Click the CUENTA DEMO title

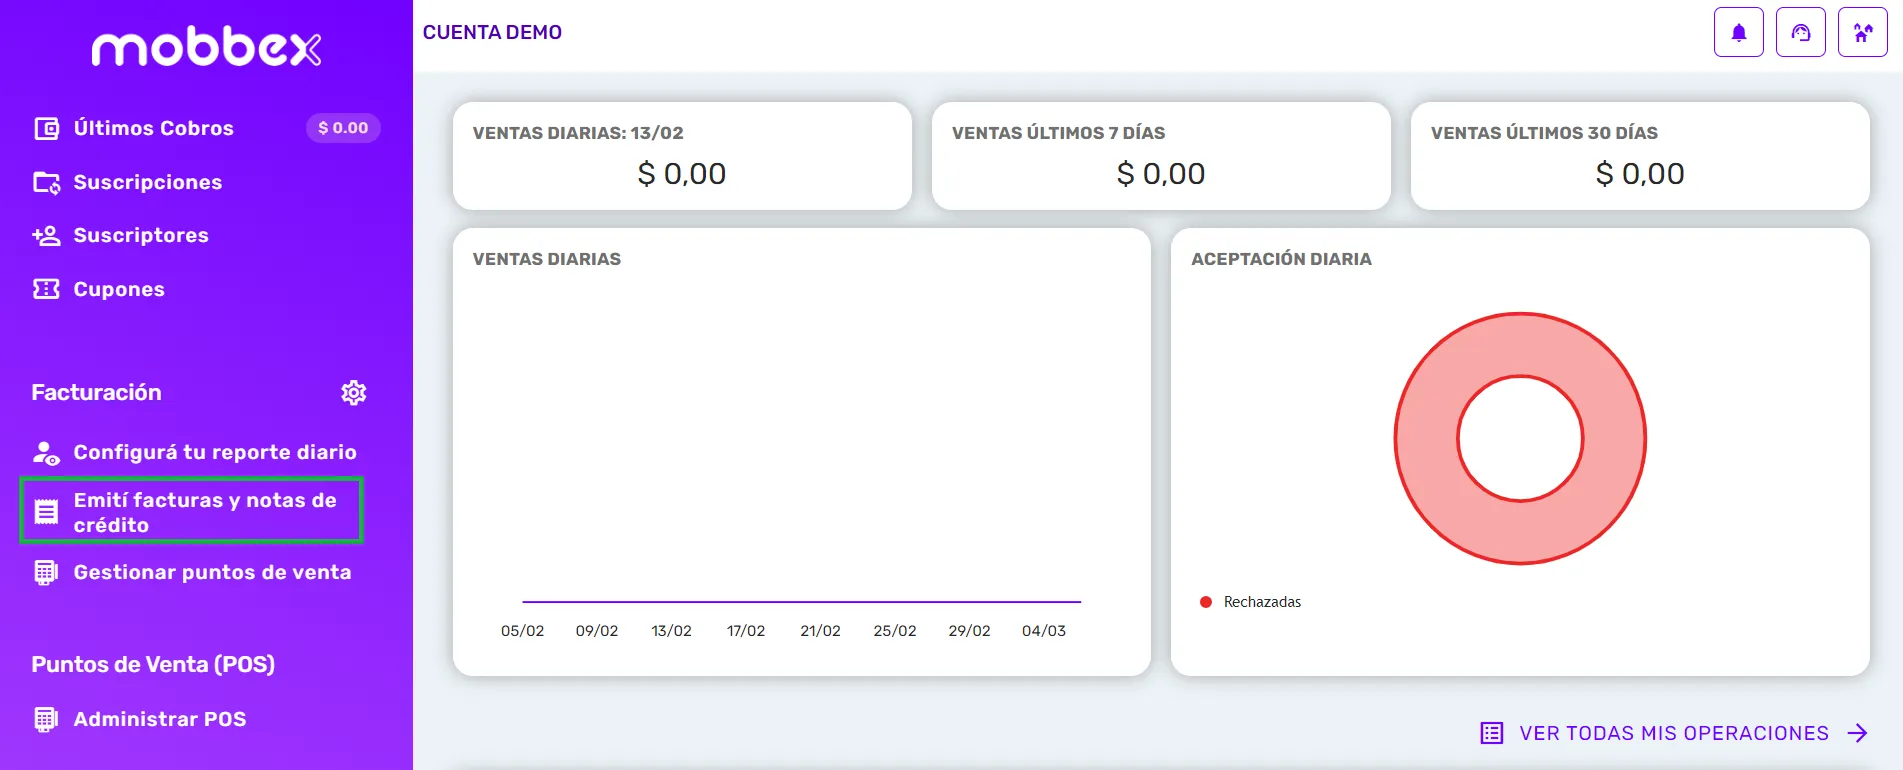[x=492, y=32]
